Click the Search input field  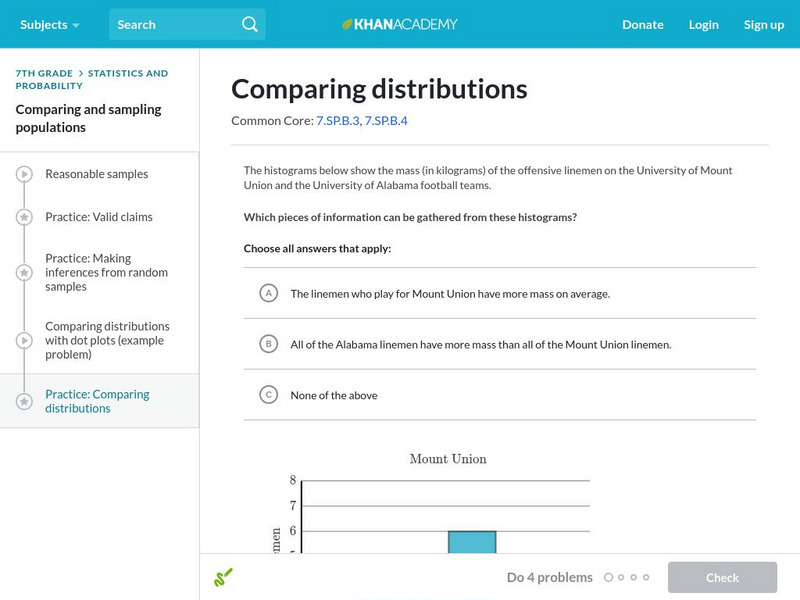(x=187, y=24)
